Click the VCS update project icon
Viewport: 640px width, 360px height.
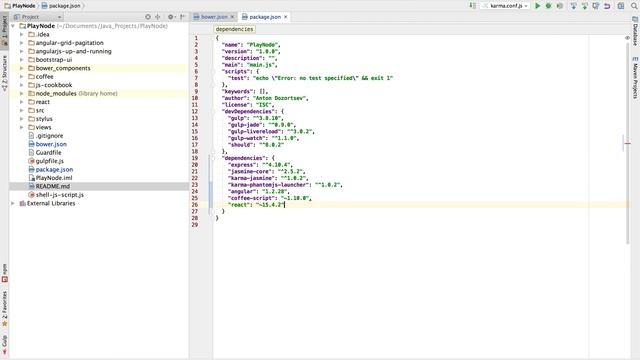573,6
